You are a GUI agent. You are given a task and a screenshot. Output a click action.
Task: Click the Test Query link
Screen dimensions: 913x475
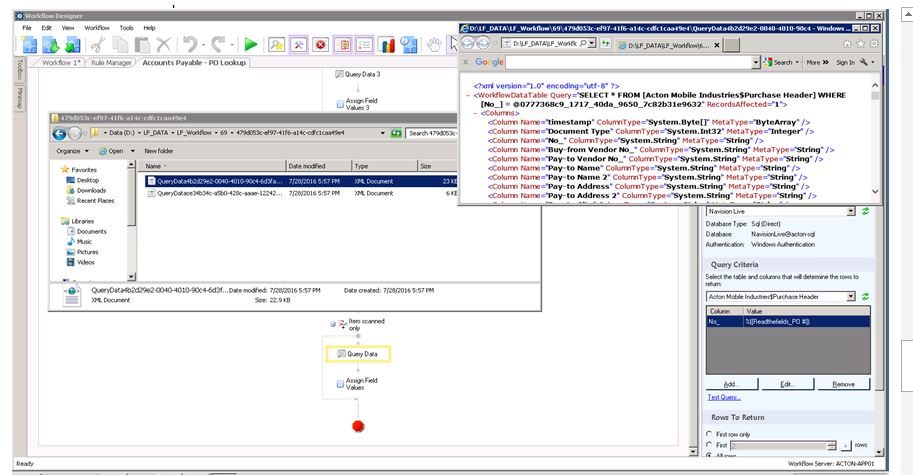coord(722,397)
